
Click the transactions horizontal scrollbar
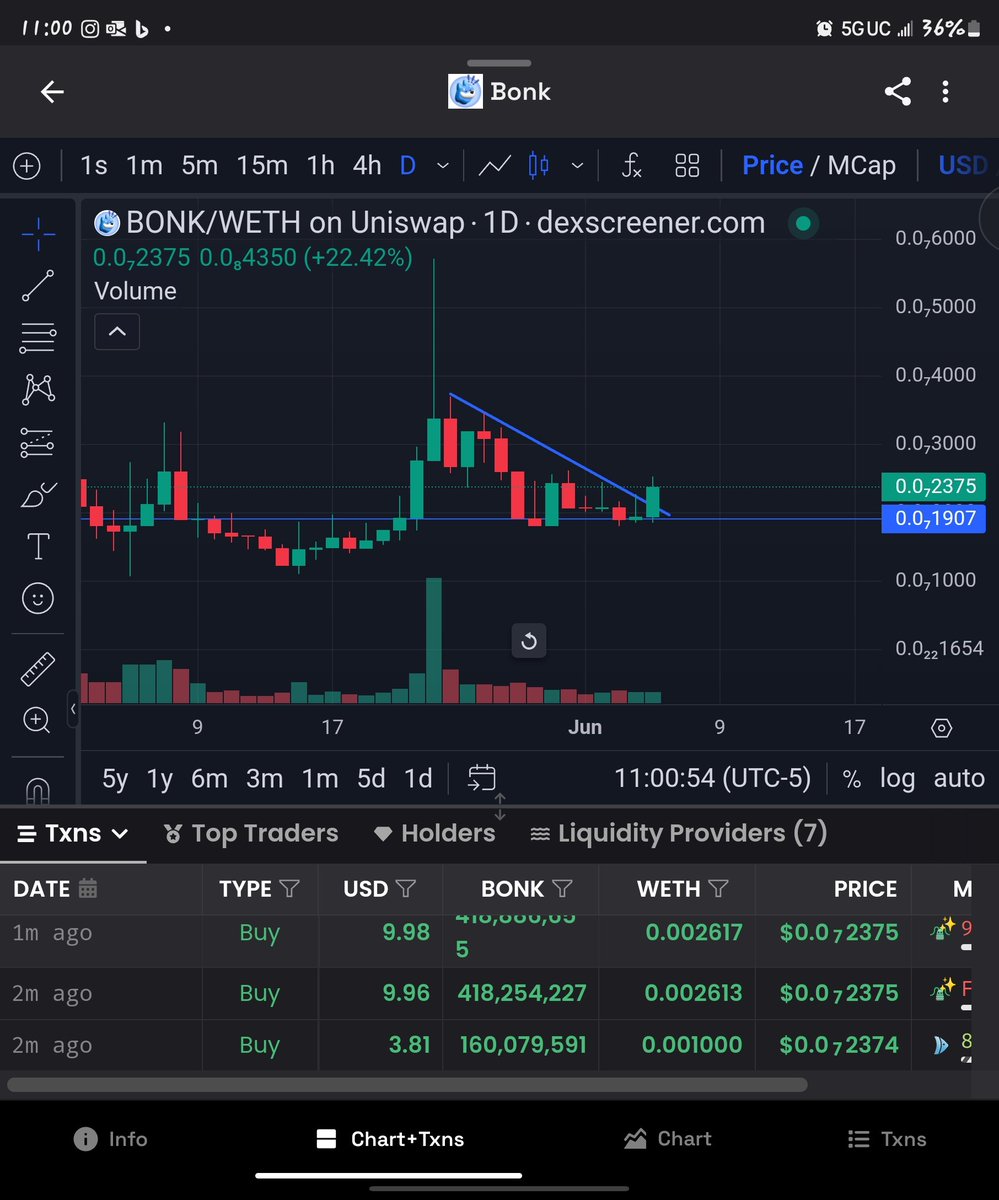tap(407, 1084)
